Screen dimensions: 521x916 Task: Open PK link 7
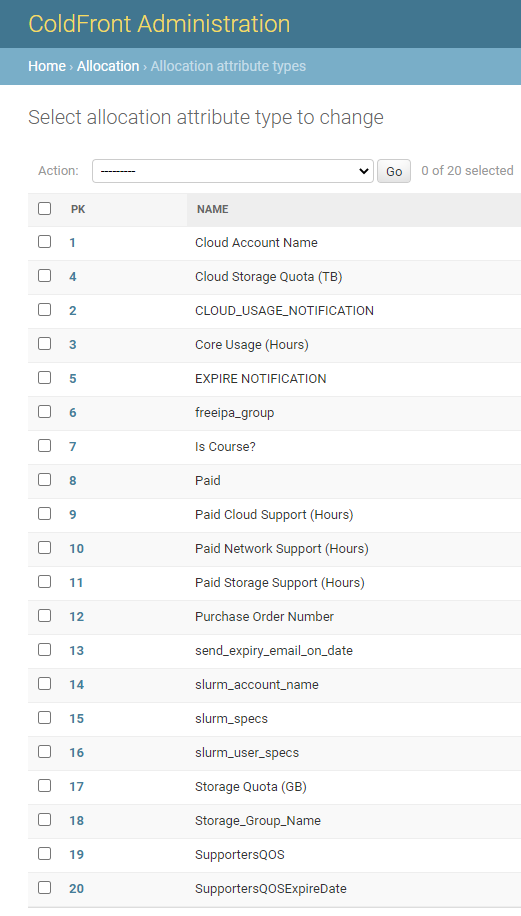[x=72, y=446]
